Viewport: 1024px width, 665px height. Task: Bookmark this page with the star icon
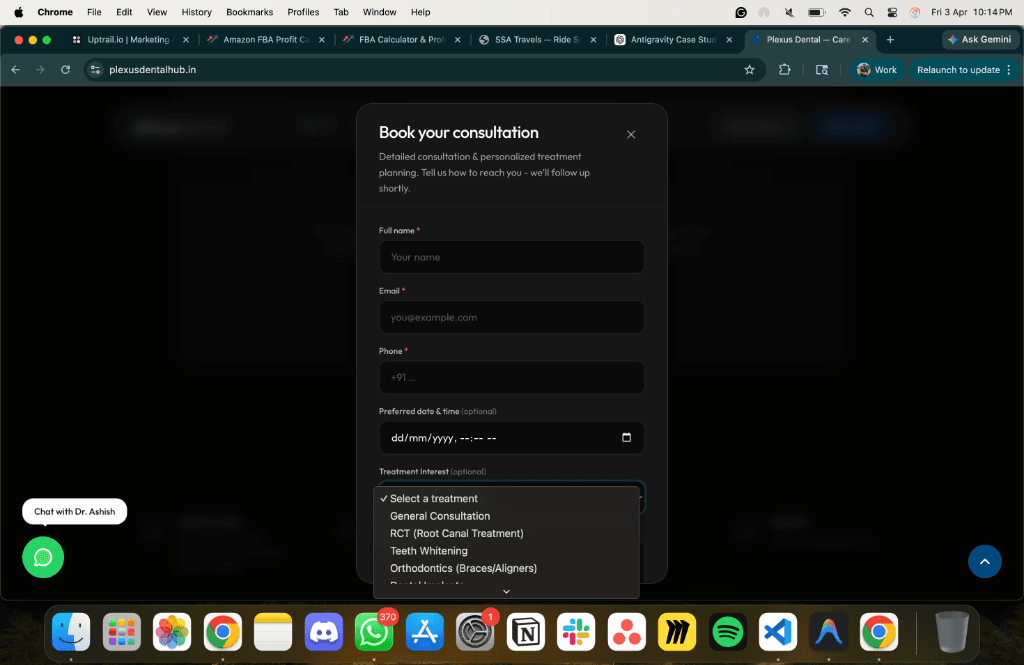[749, 70]
